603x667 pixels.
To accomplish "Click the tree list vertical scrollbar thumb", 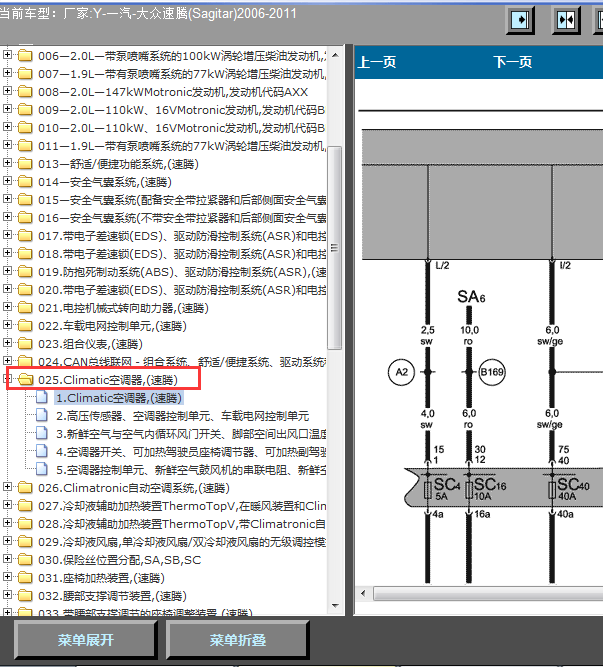I will (x=335, y=248).
